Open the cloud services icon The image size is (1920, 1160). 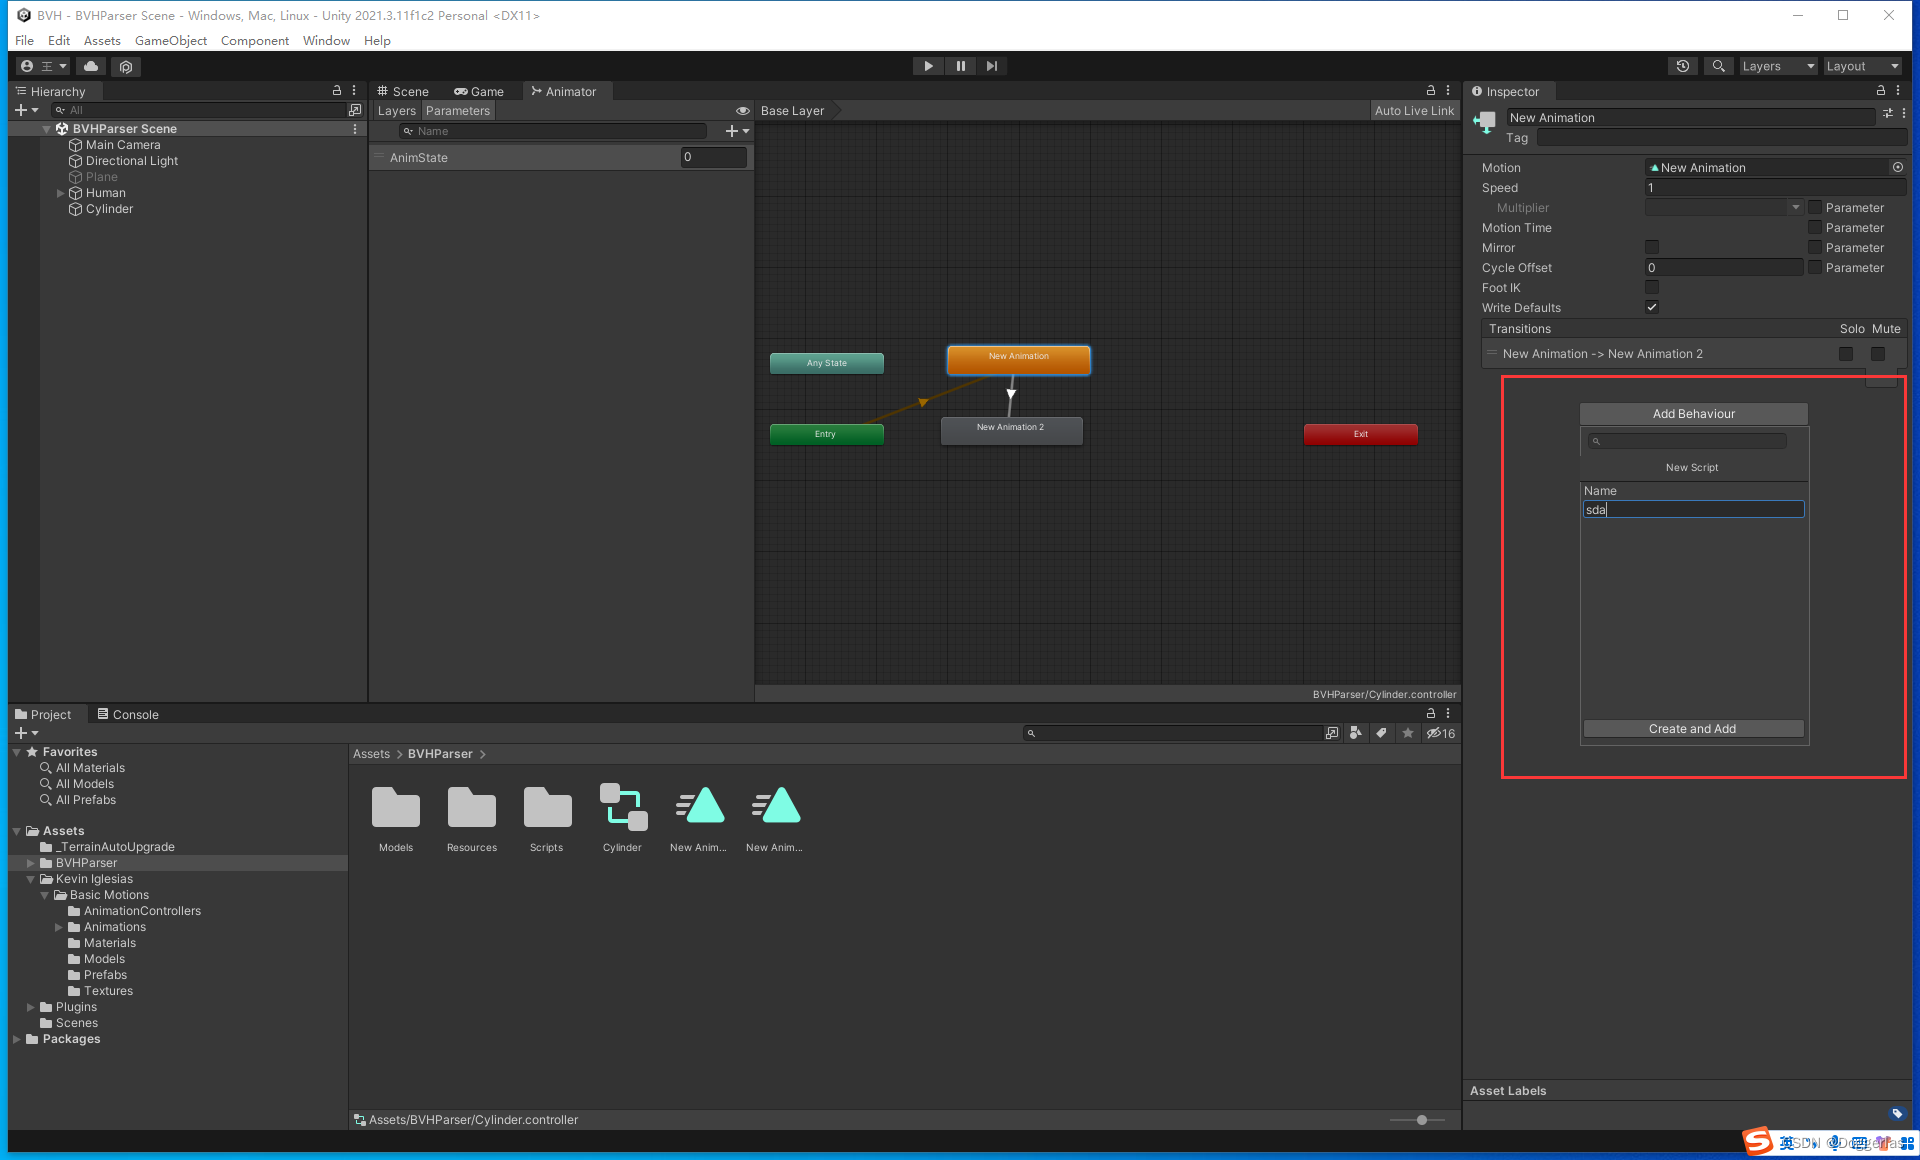(91, 66)
